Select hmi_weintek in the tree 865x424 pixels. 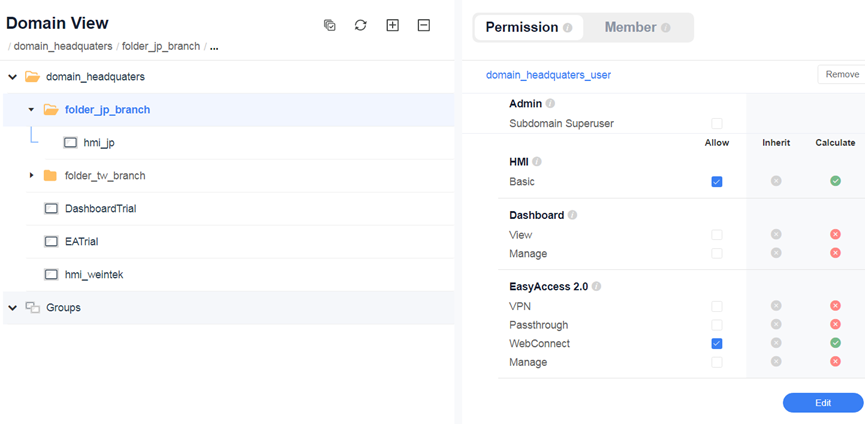coord(94,275)
